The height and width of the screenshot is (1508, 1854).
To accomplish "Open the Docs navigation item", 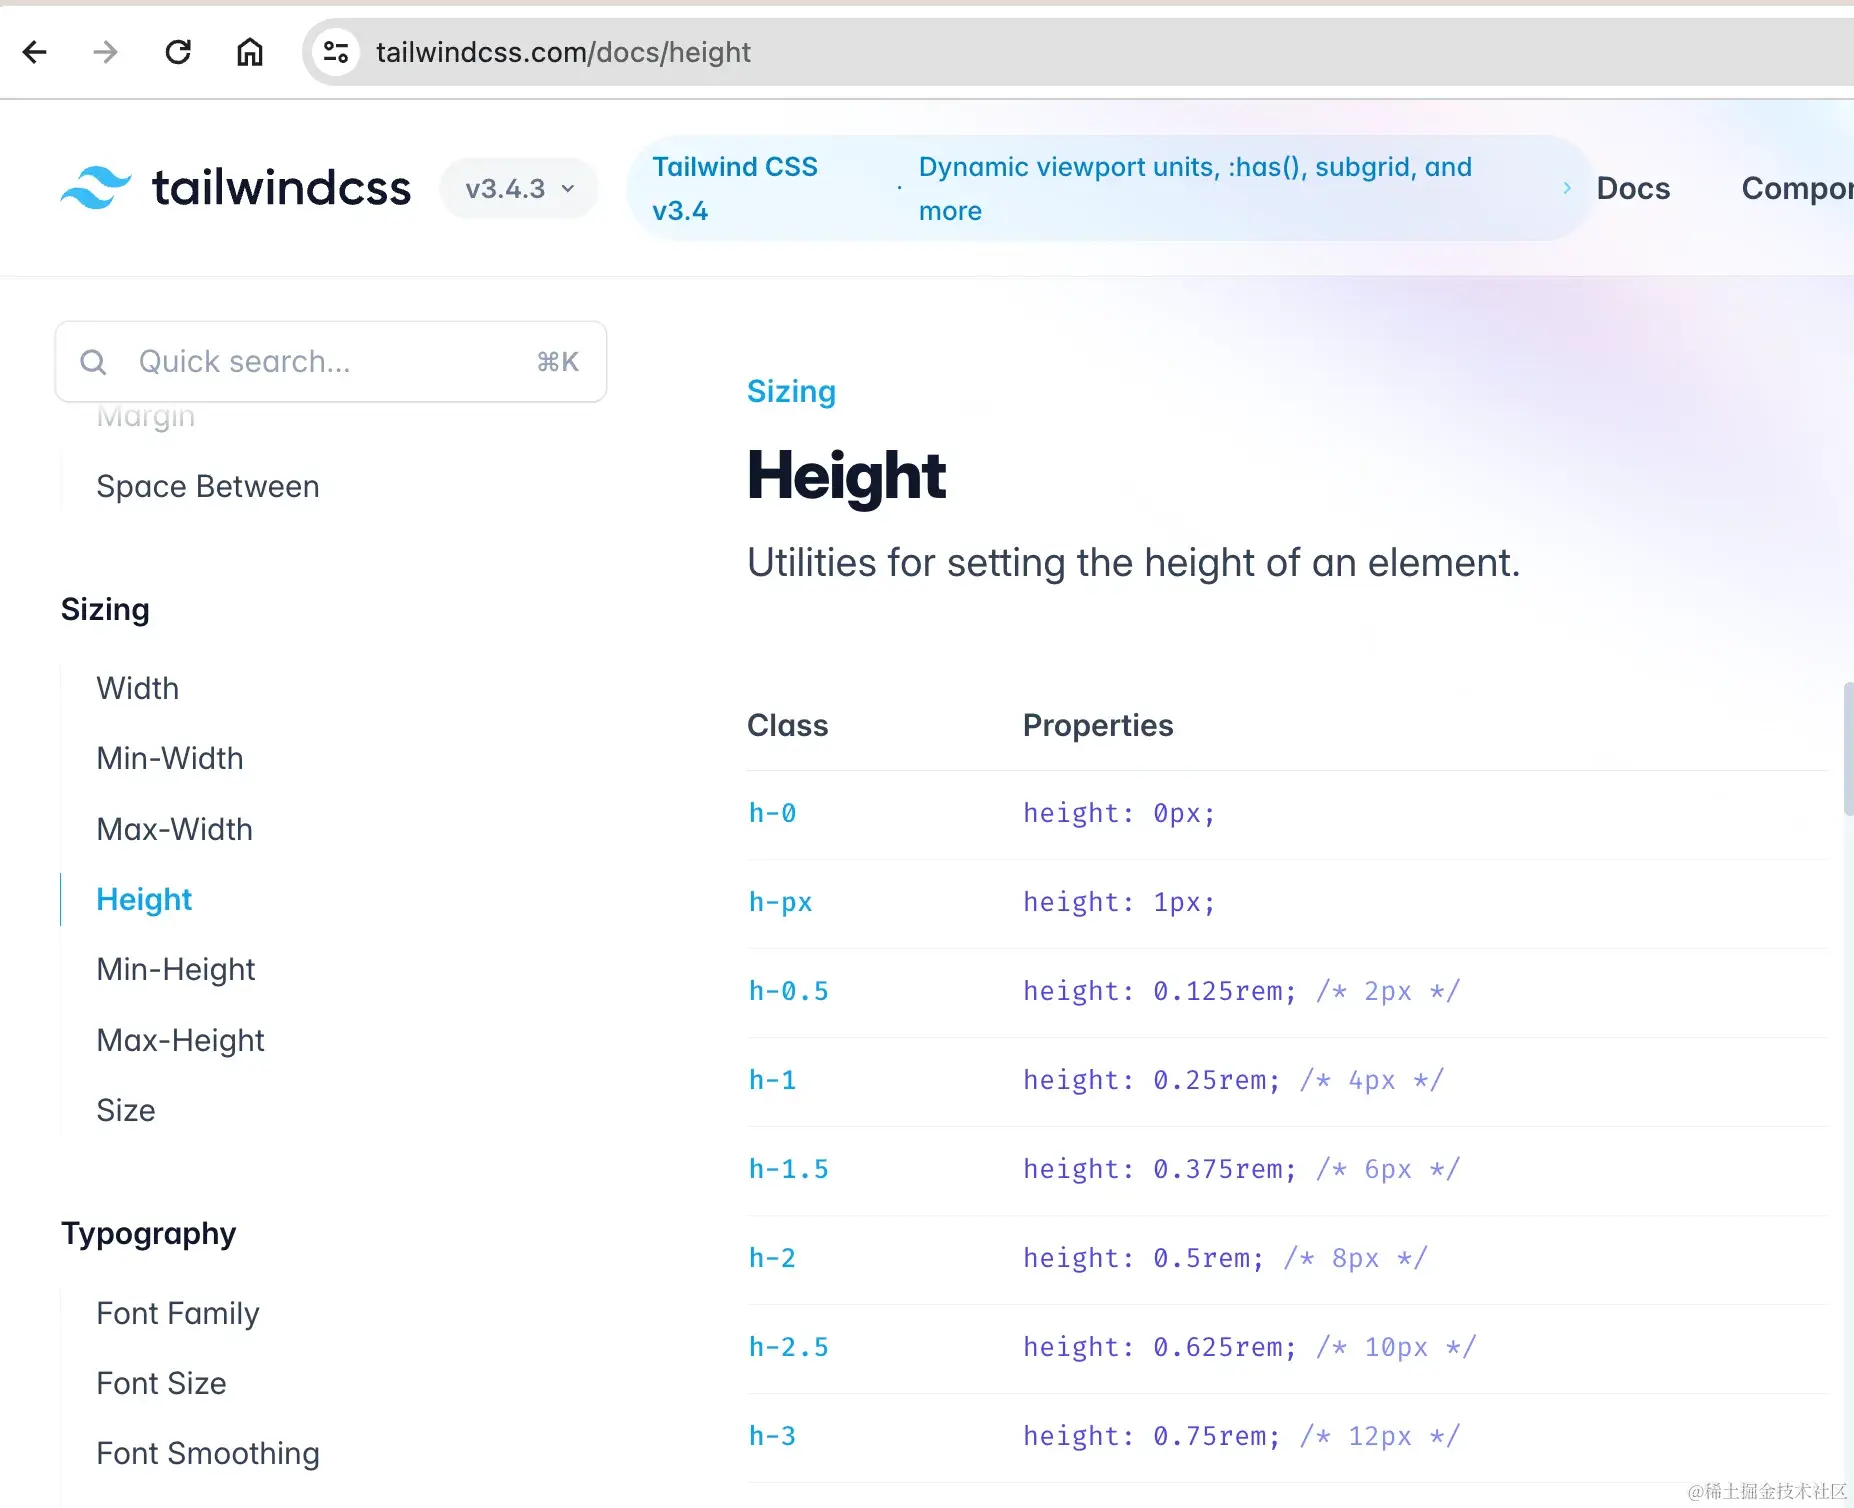I will click(1633, 188).
